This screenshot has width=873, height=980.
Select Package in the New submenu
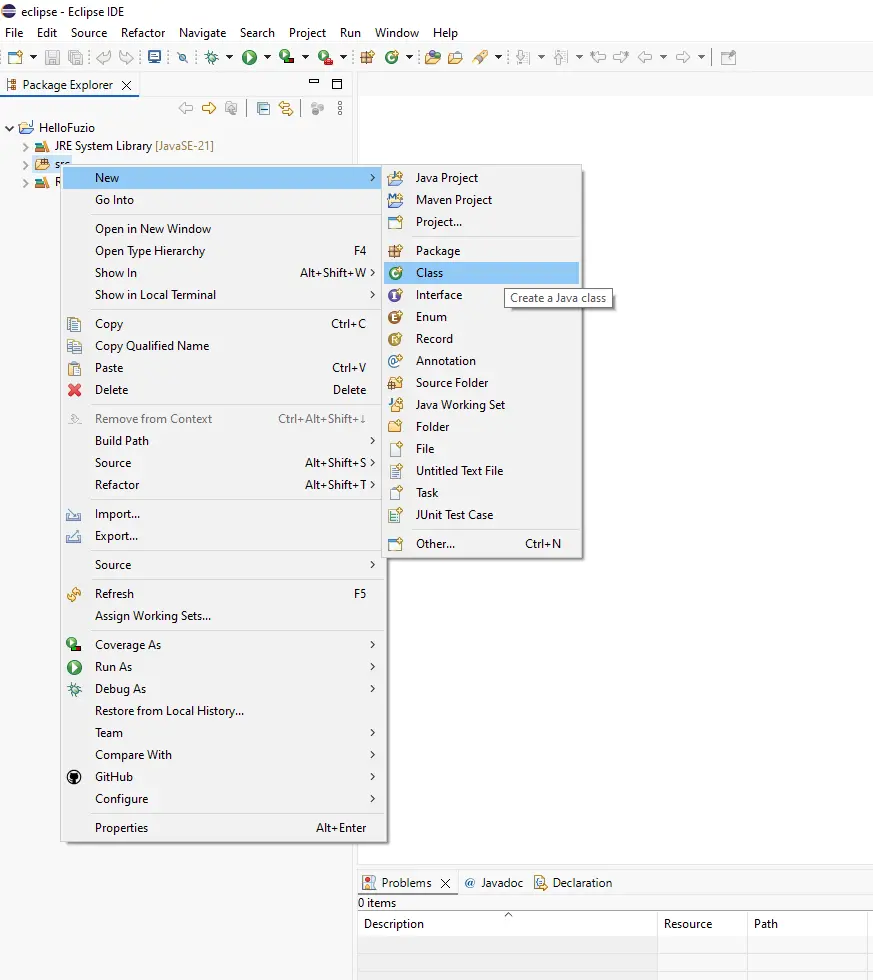pos(482,251)
